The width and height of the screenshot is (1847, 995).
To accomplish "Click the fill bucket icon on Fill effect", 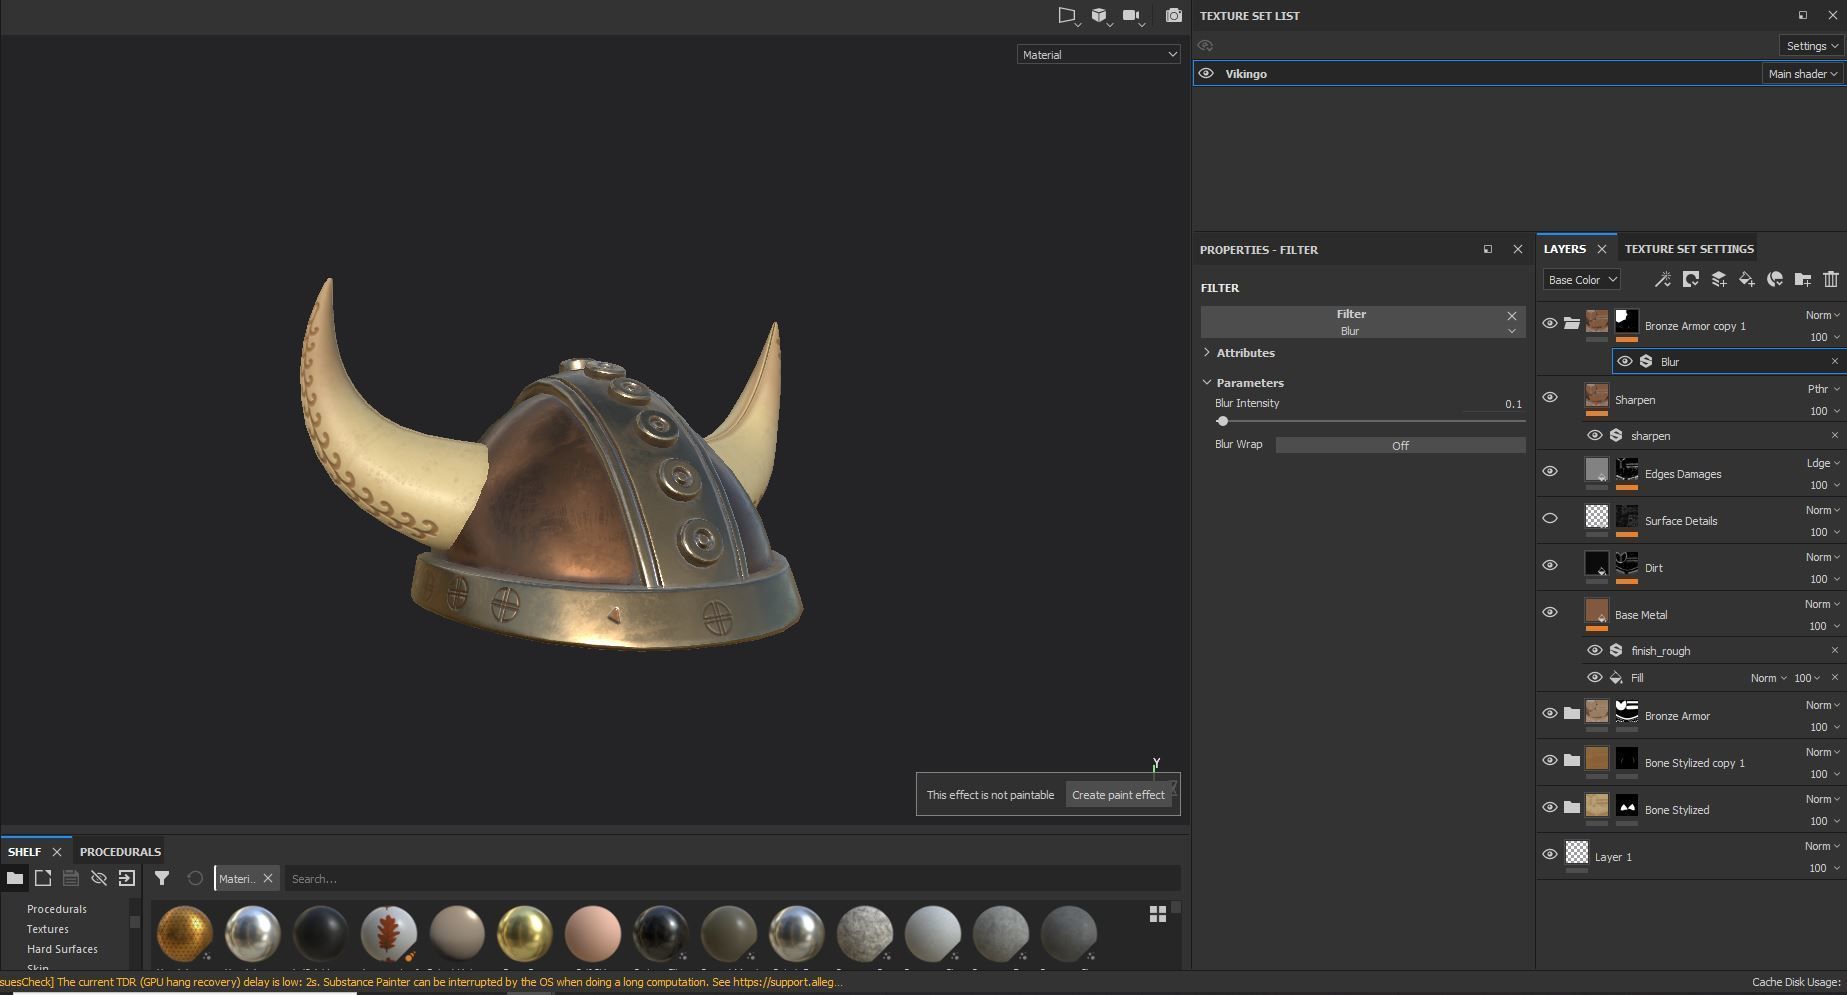I will click(x=1616, y=677).
